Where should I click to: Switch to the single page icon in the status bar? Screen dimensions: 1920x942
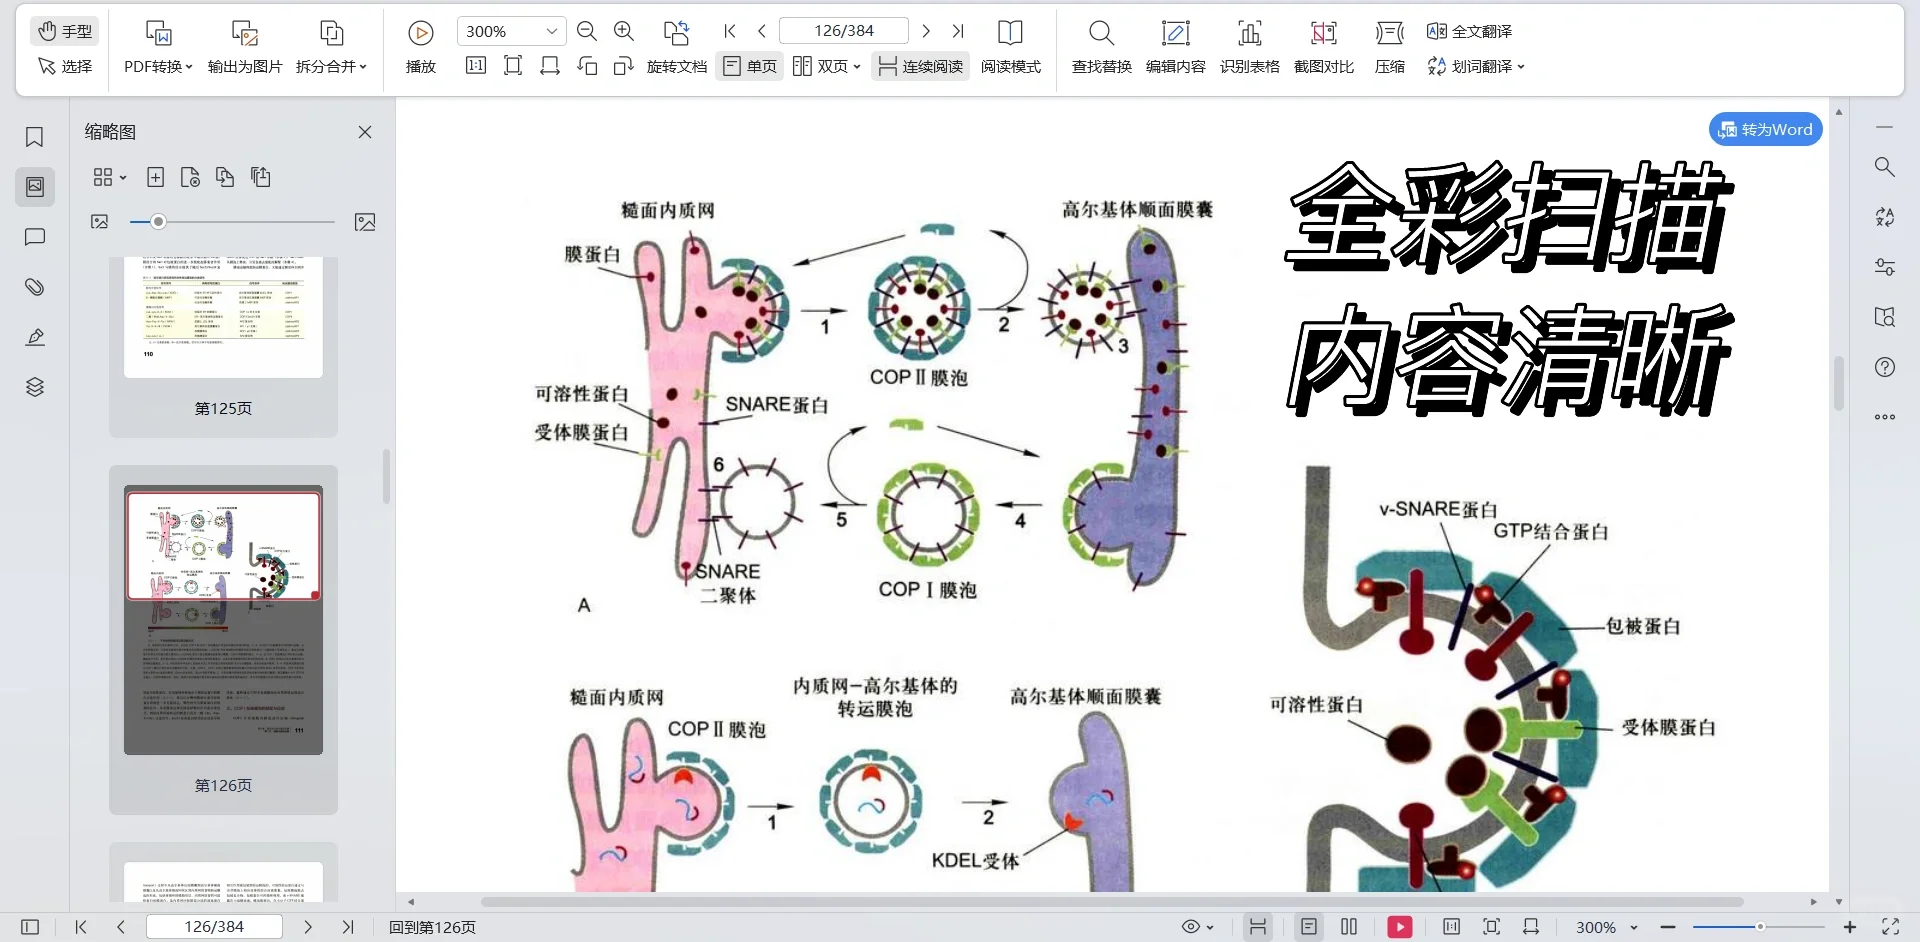[x=1309, y=927]
